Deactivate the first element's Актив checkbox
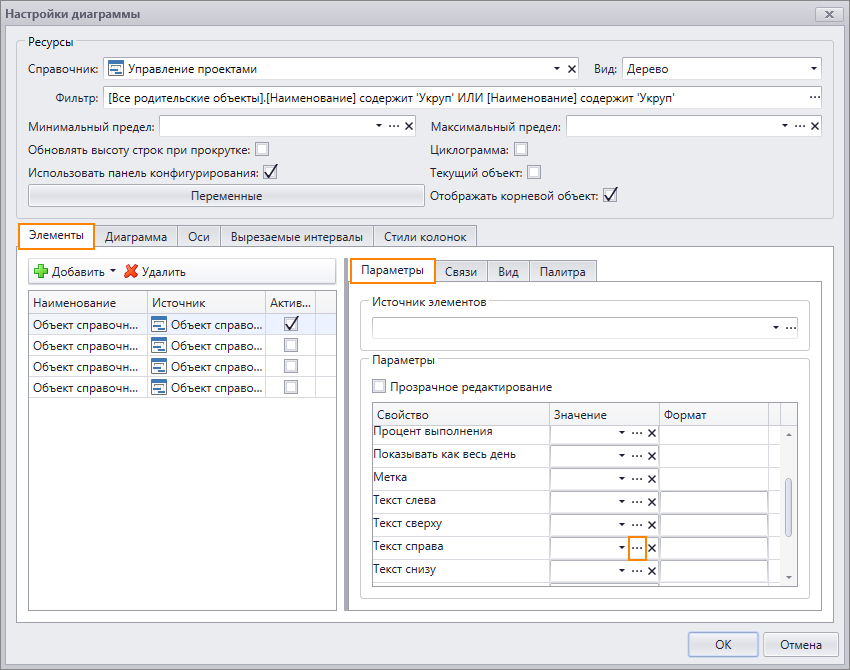The image size is (850, 670). click(x=291, y=324)
